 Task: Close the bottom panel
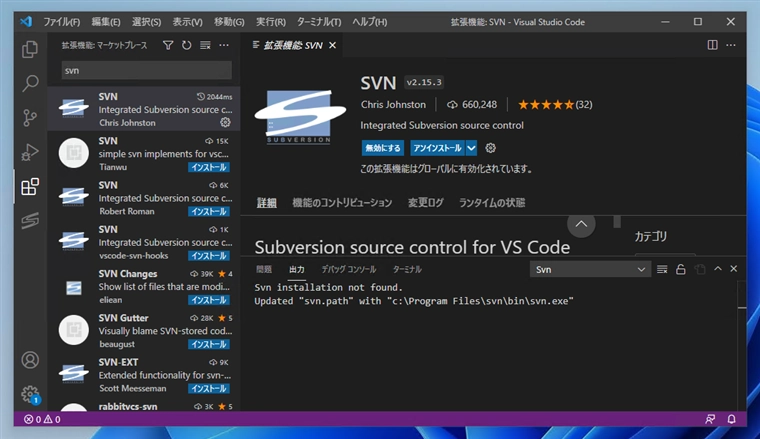click(734, 269)
